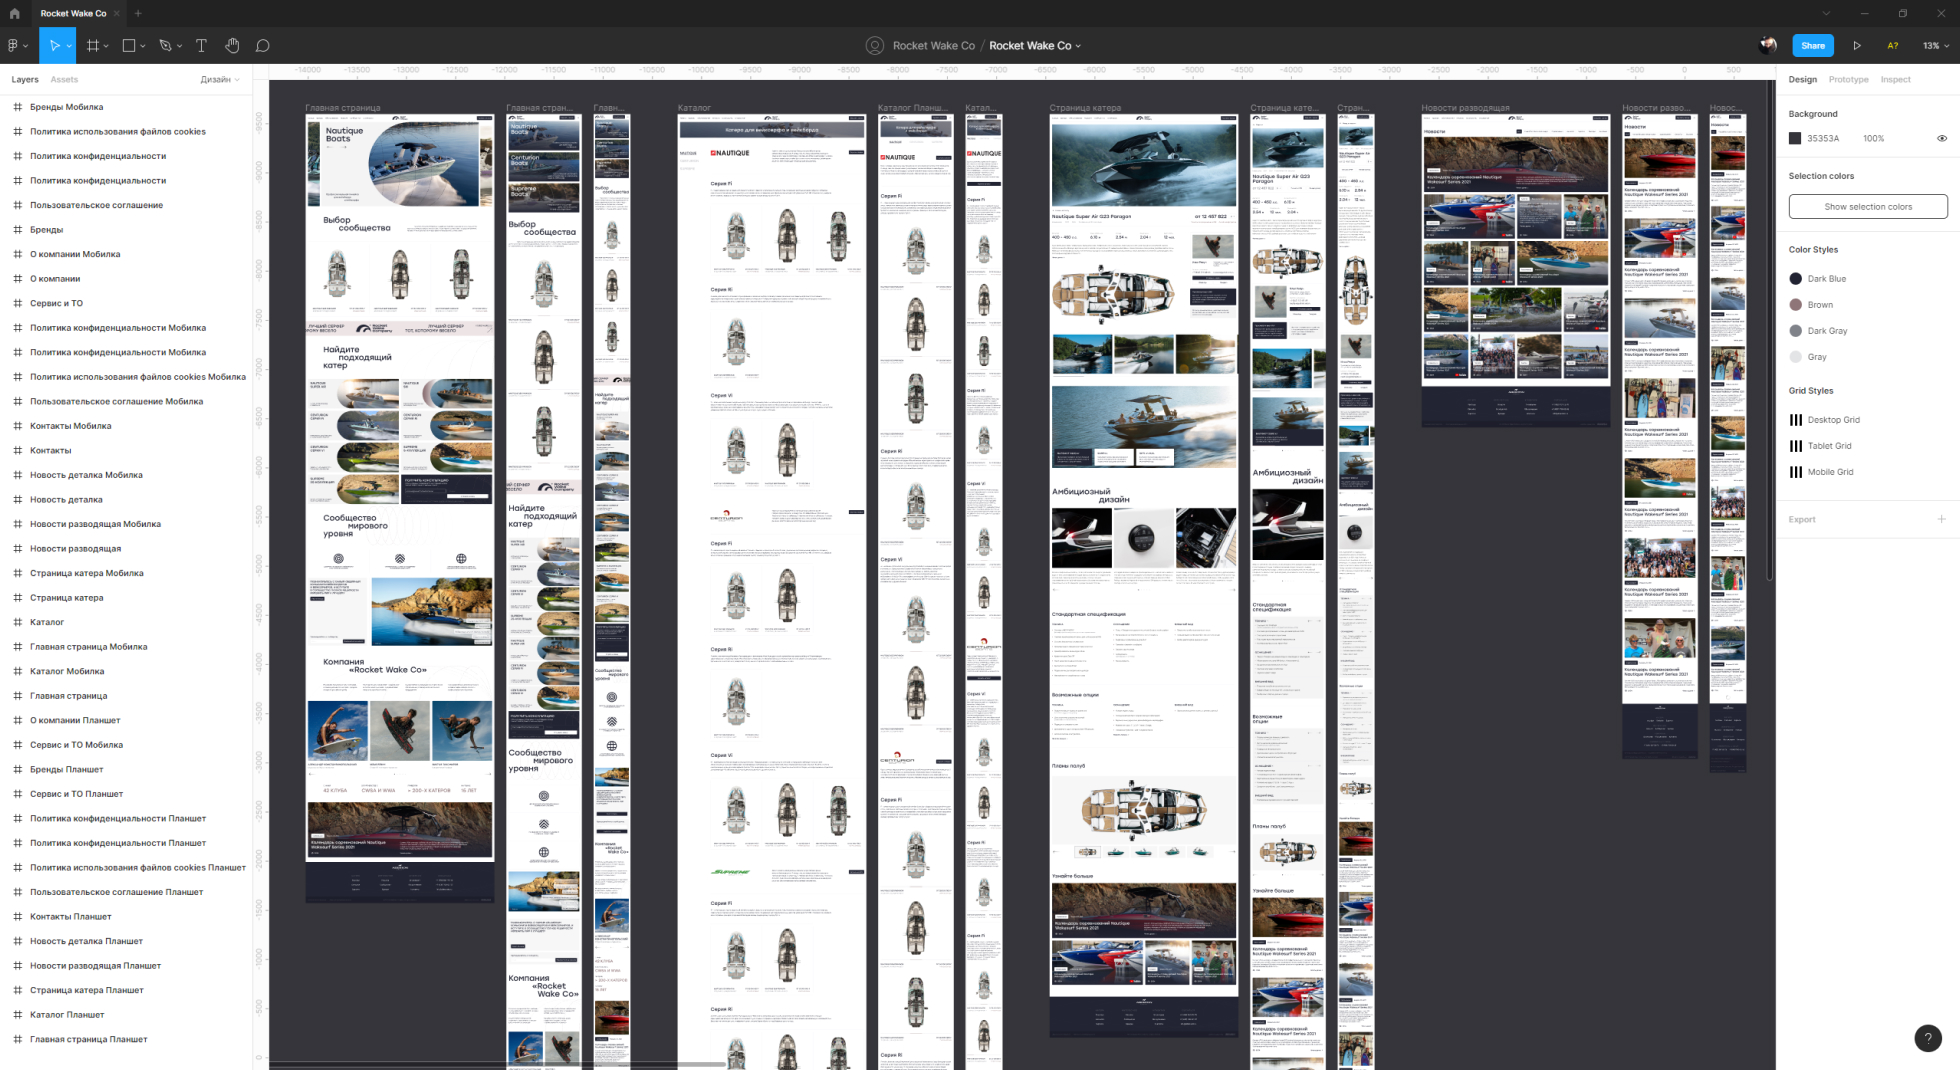Switch to the Prototype tab
Image resolution: width=1960 pixels, height=1070 pixels.
coord(1848,80)
